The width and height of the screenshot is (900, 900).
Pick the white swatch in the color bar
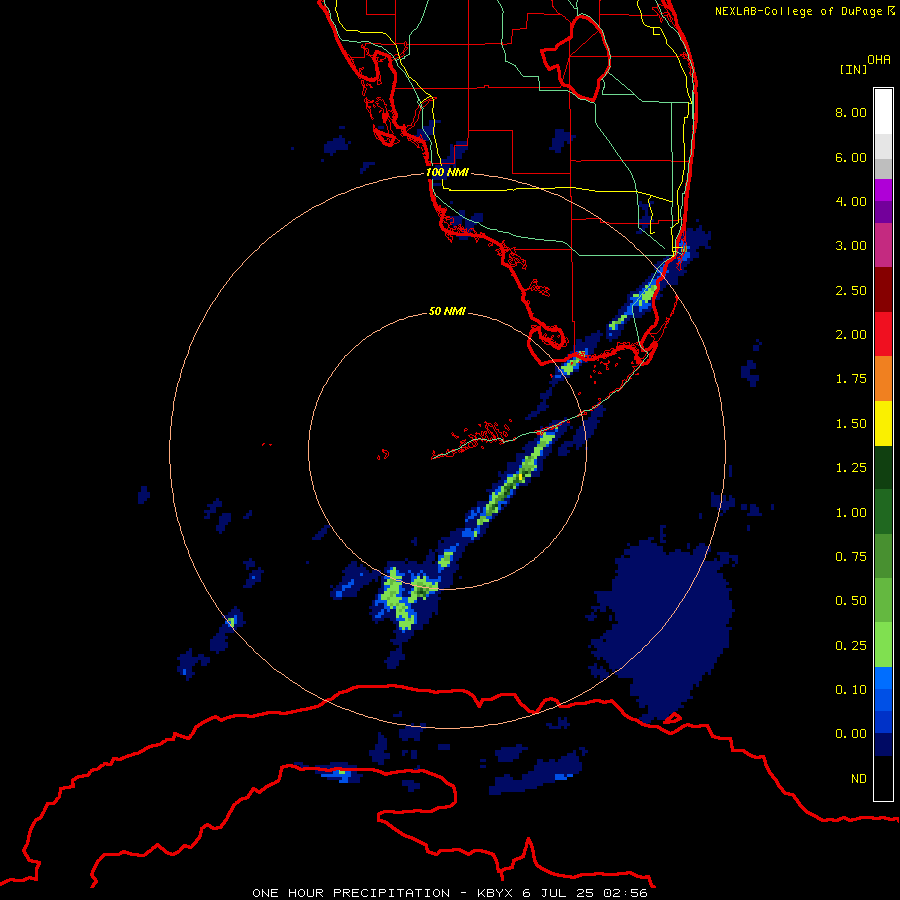click(x=883, y=112)
